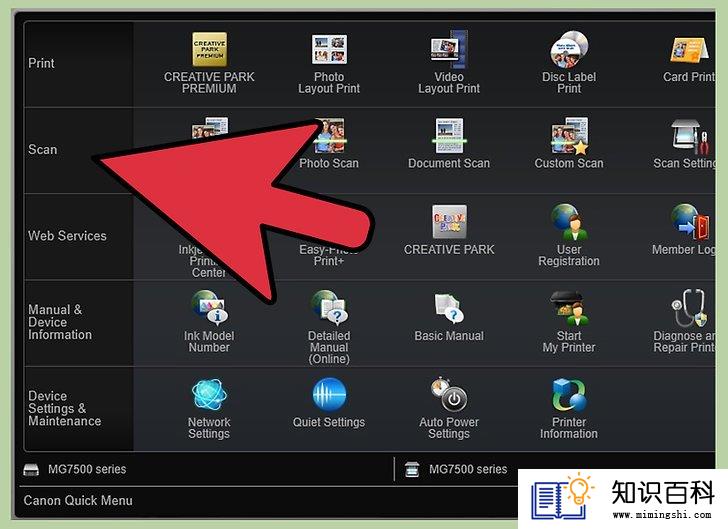
Task: Start Disc Label Print
Action: tap(569, 49)
